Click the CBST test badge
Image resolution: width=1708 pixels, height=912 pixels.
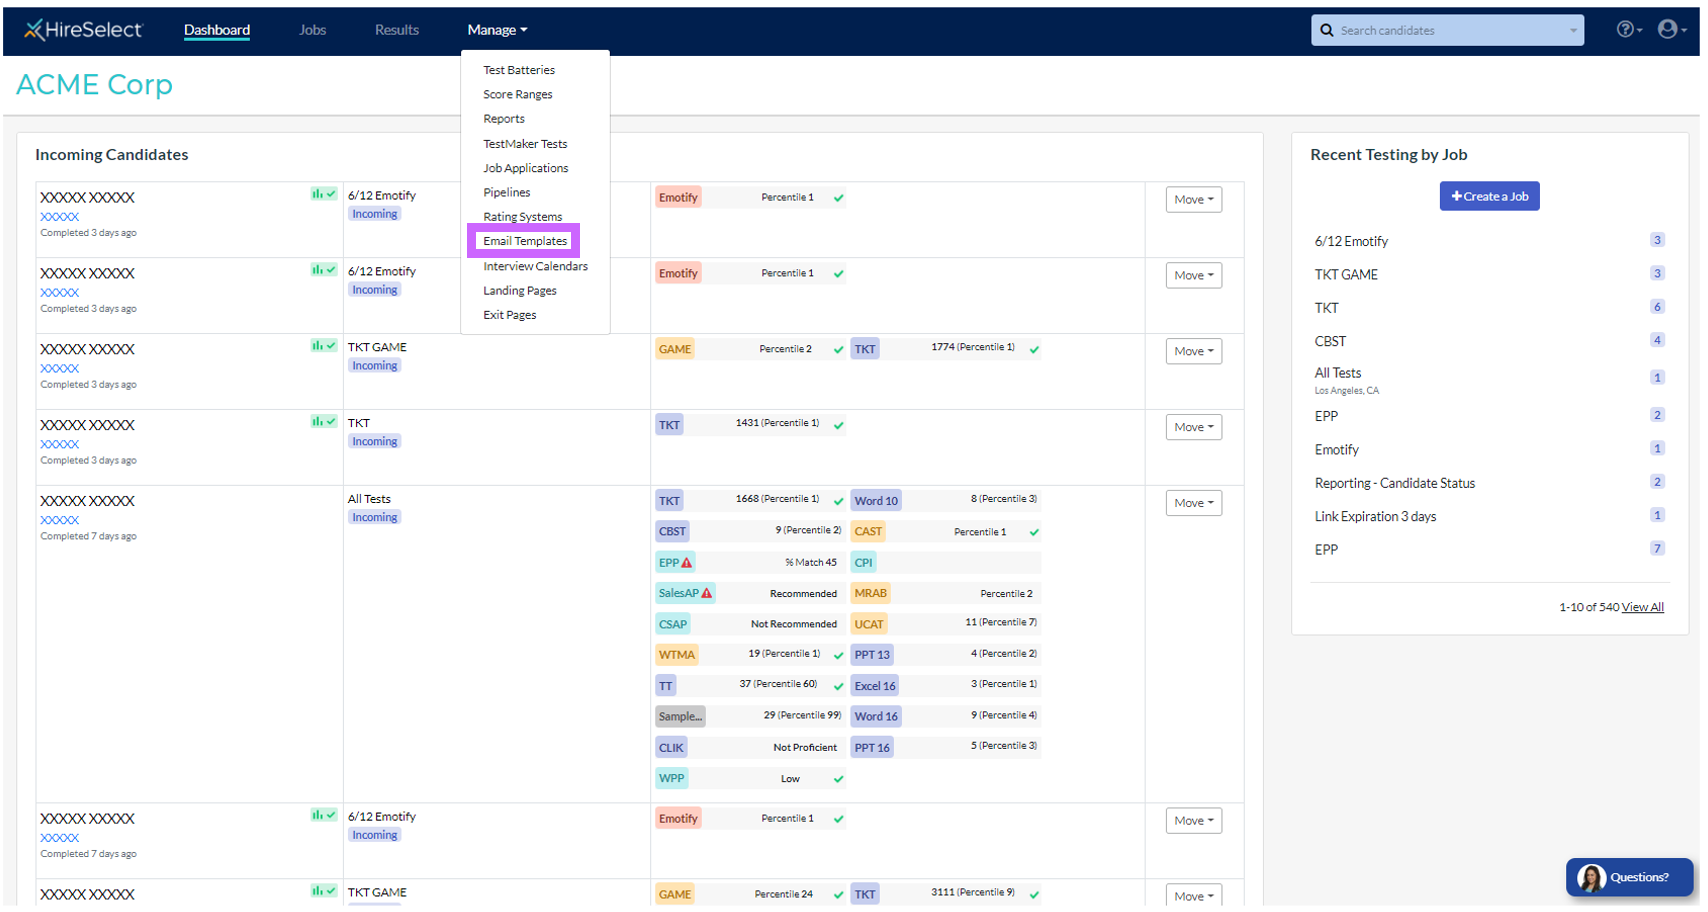pyautogui.click(x=672, y=531)
